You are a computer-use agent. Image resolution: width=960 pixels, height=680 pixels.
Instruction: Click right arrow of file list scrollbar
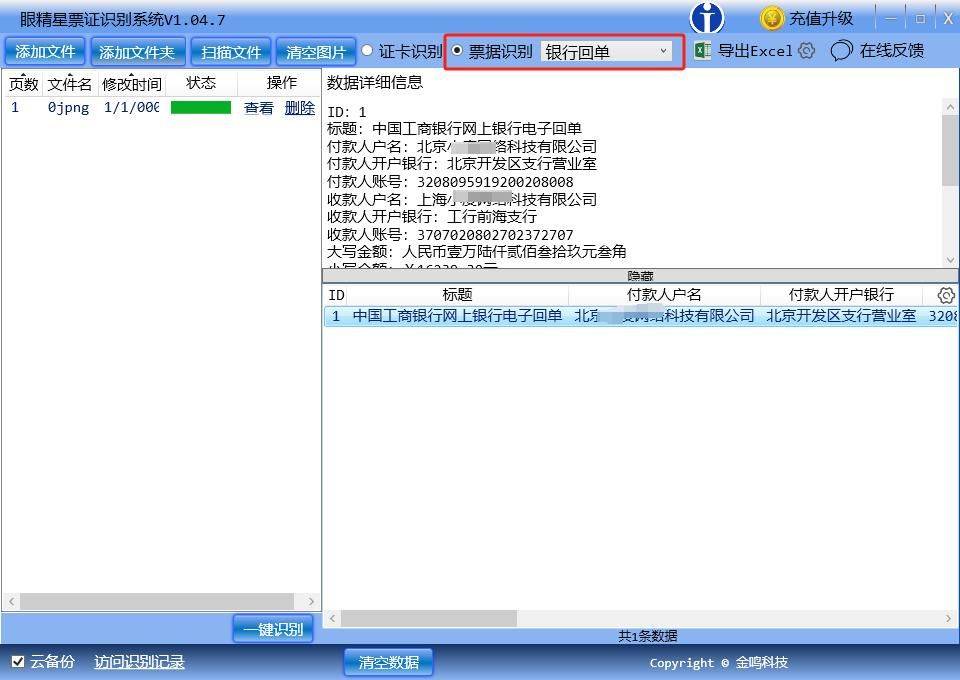pyautogui.click(x=311, y=602)
